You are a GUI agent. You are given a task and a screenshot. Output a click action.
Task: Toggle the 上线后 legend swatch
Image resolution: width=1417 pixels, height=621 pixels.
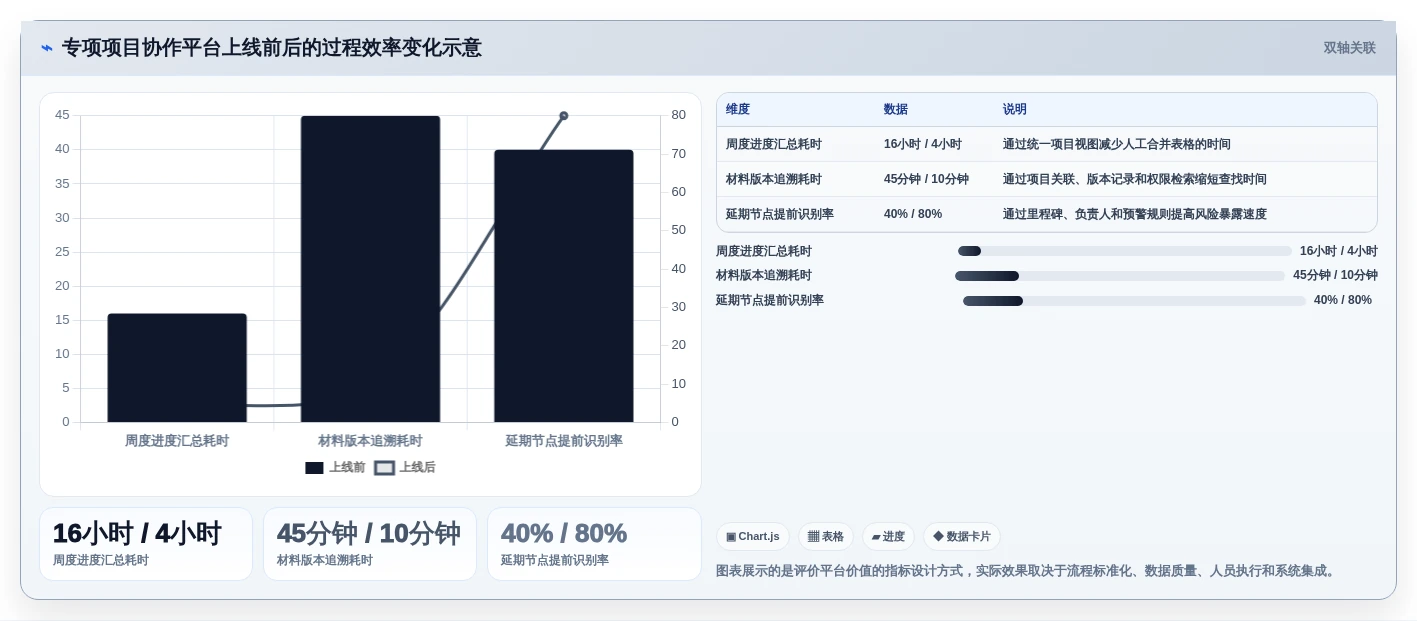[x=385, y=468]
